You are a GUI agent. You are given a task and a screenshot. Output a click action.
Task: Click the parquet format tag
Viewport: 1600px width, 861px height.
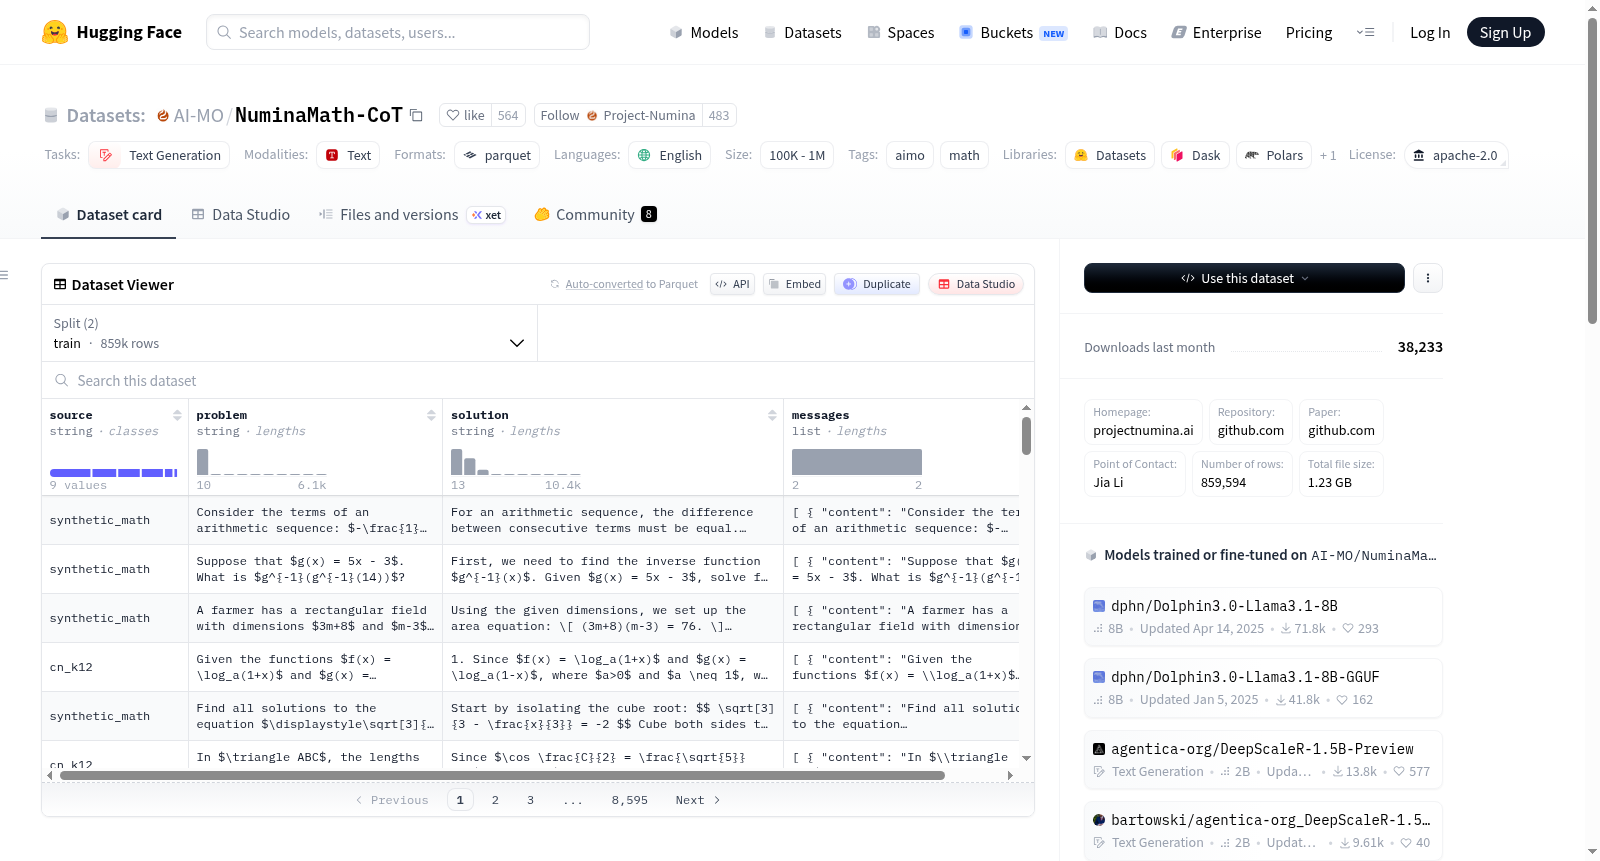click(497, 155)
